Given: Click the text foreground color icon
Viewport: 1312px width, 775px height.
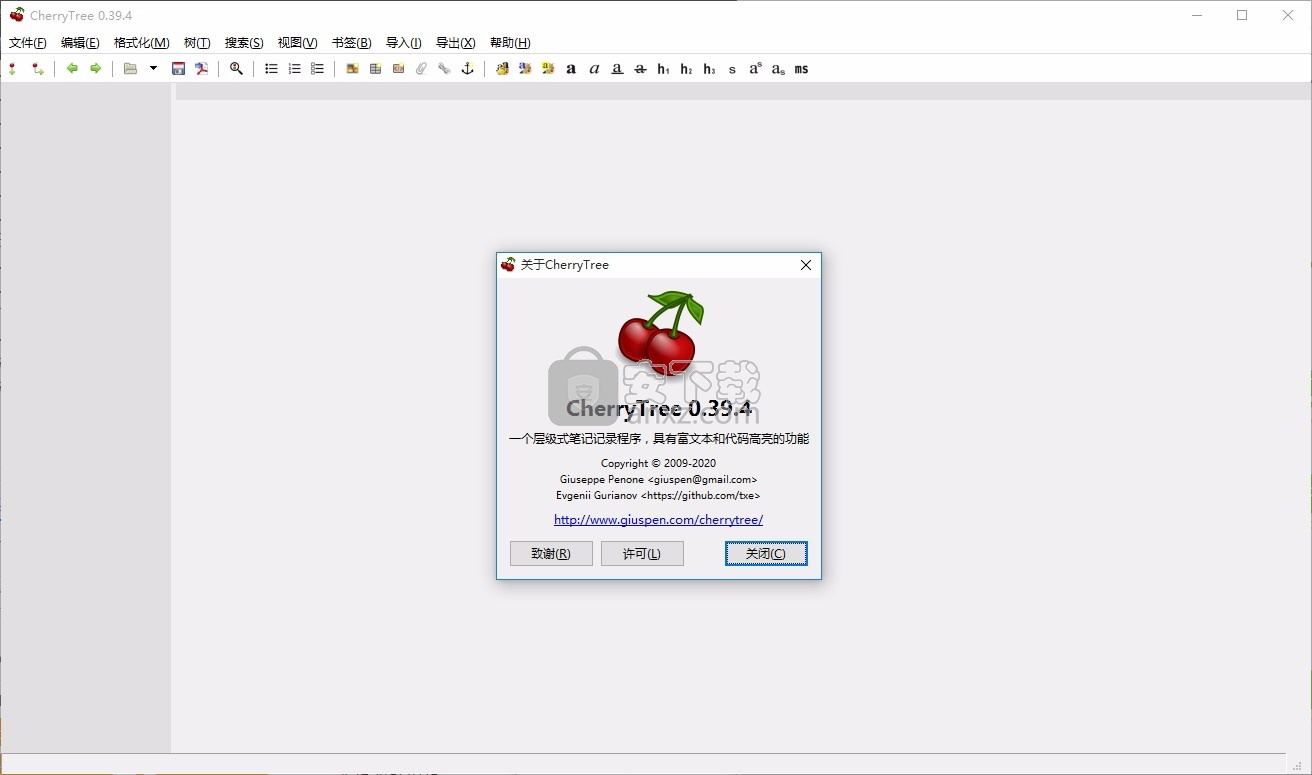Looking at the screenshot, I should pos(525,69).
